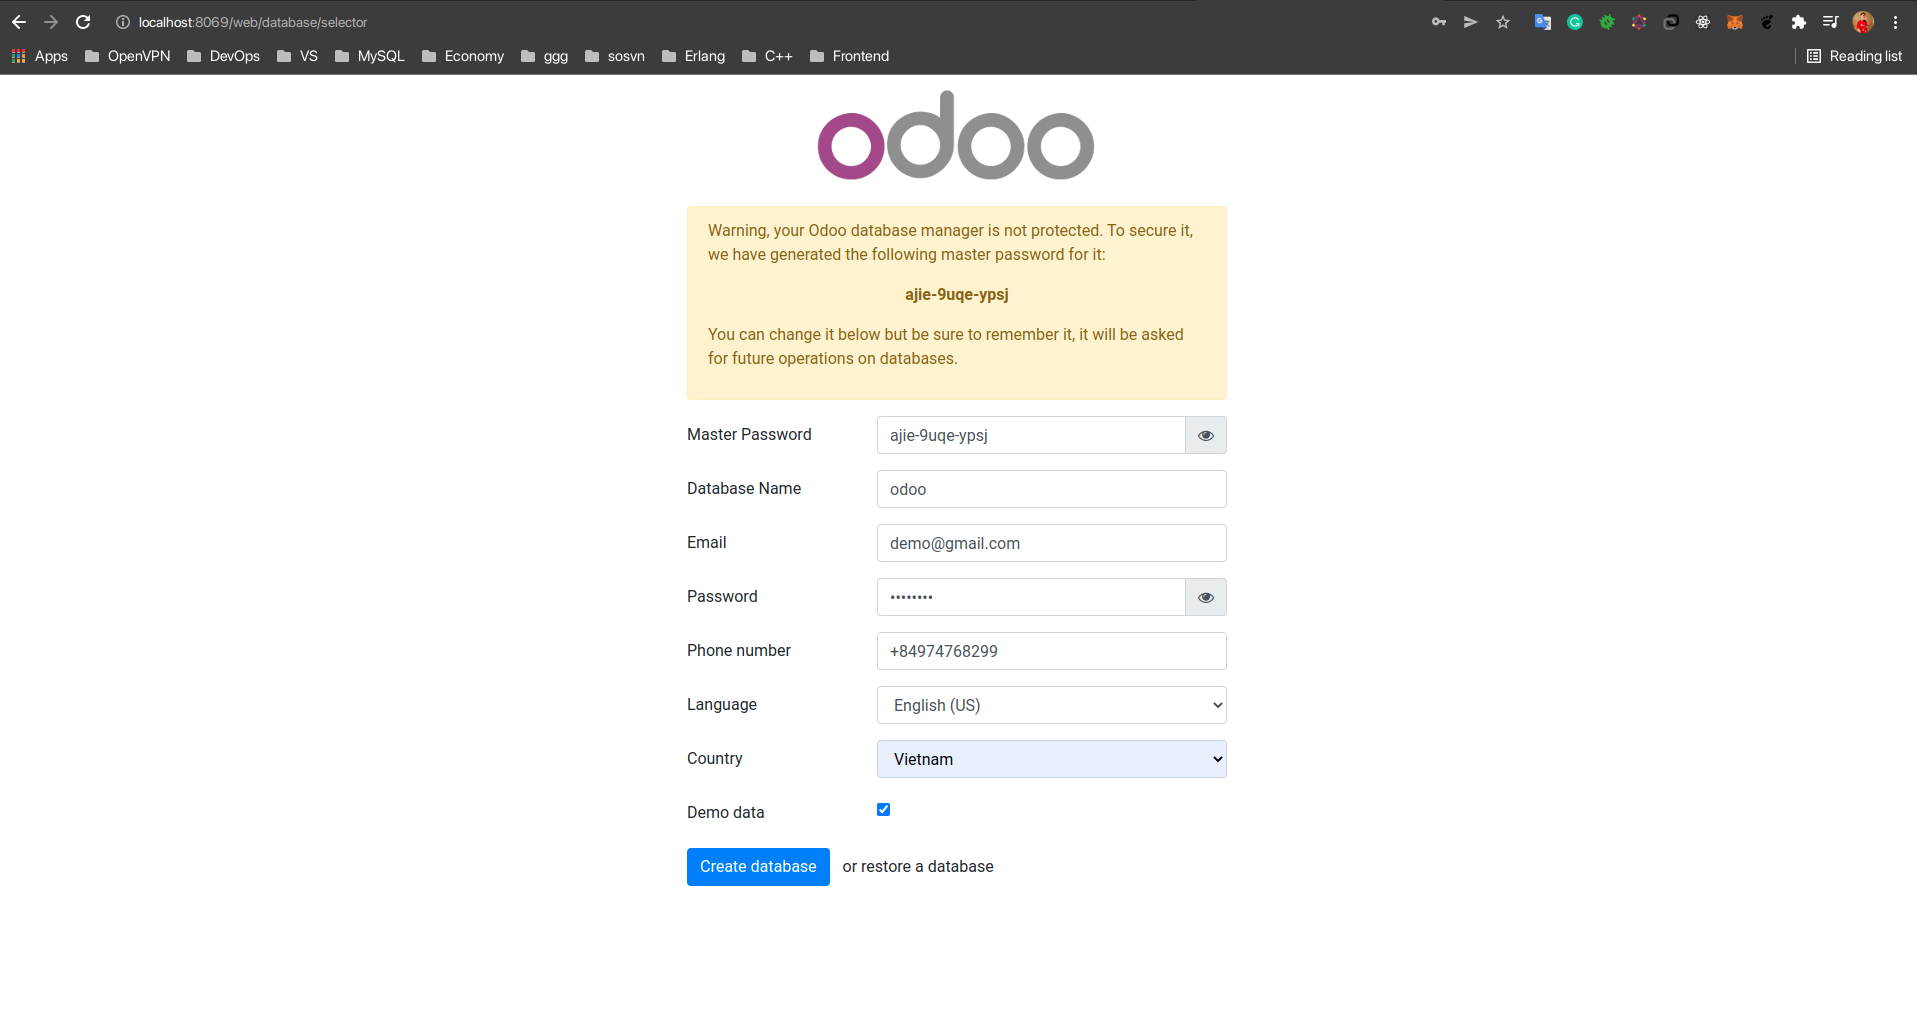Image resolution: width=1917 pixels, height=1016 pixels.
Task: Focus the Password input field
Action: tap(1031, 597)
